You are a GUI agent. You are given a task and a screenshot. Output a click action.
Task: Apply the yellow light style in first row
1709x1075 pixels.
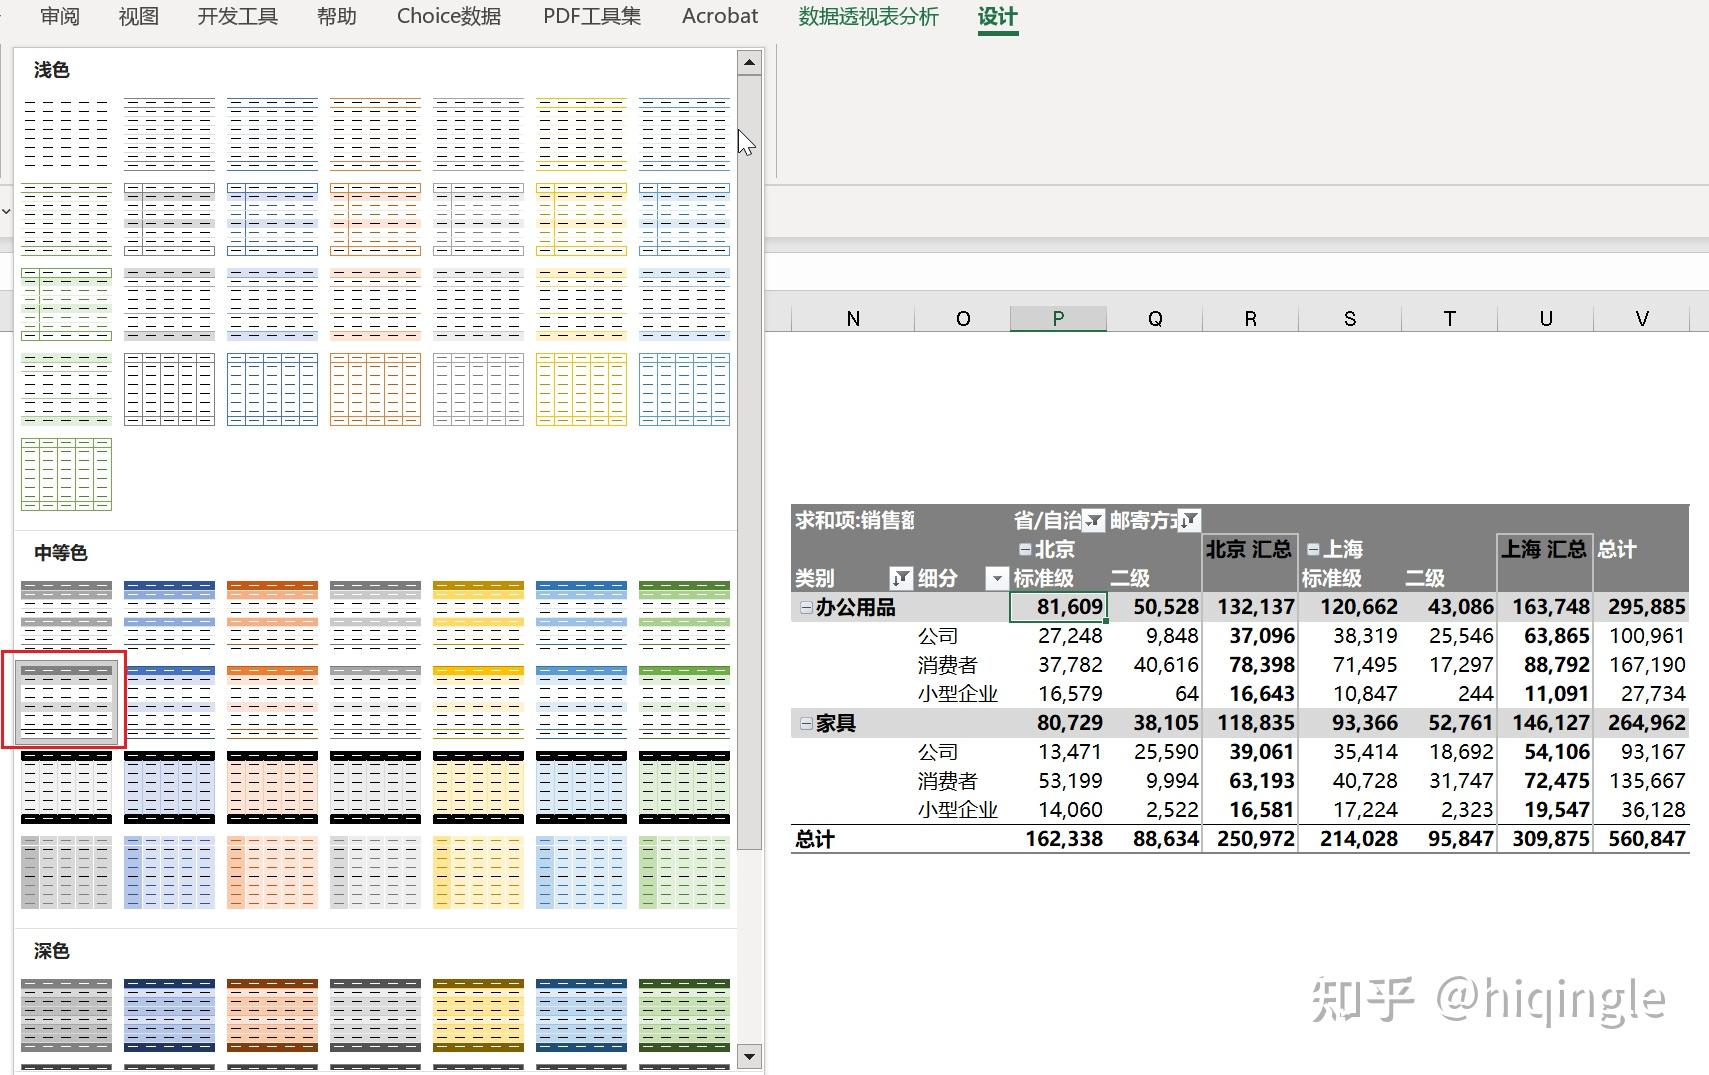tap(581, 134)
